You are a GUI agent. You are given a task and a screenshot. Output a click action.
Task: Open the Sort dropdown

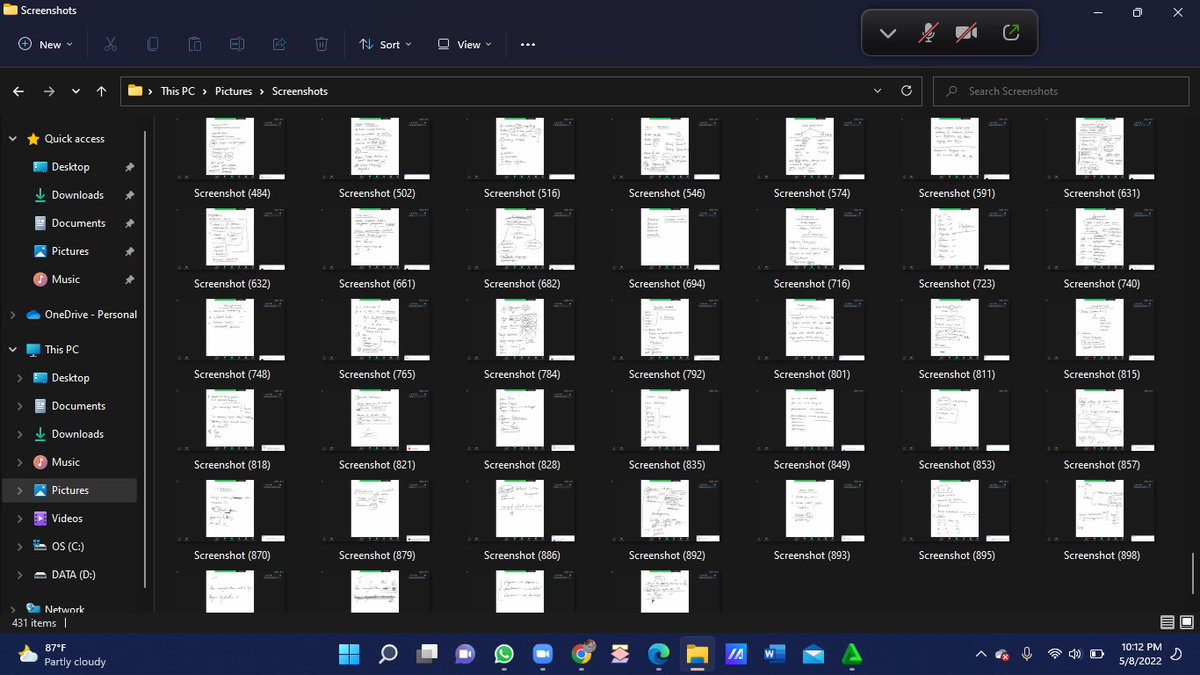point(385,44)
